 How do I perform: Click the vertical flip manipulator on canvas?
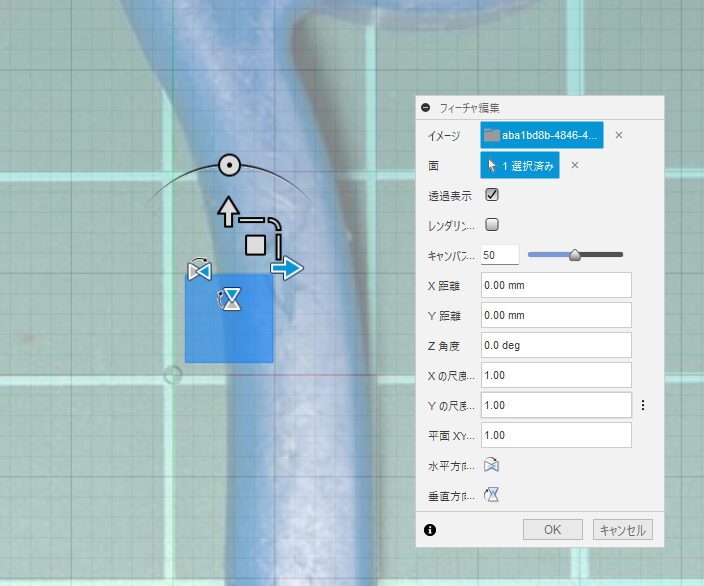tap(232, 299)
